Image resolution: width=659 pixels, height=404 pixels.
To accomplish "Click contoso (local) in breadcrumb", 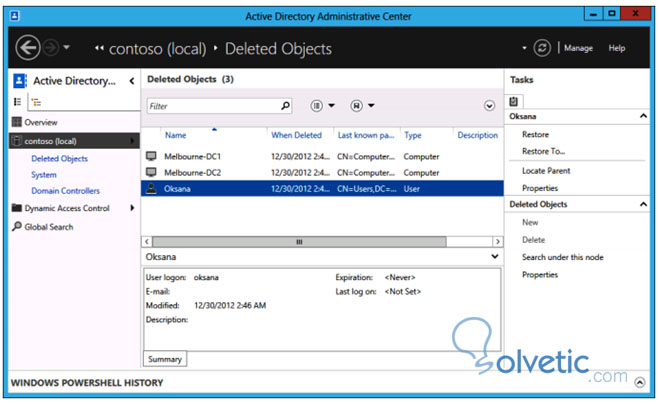I will click(158, 49).
